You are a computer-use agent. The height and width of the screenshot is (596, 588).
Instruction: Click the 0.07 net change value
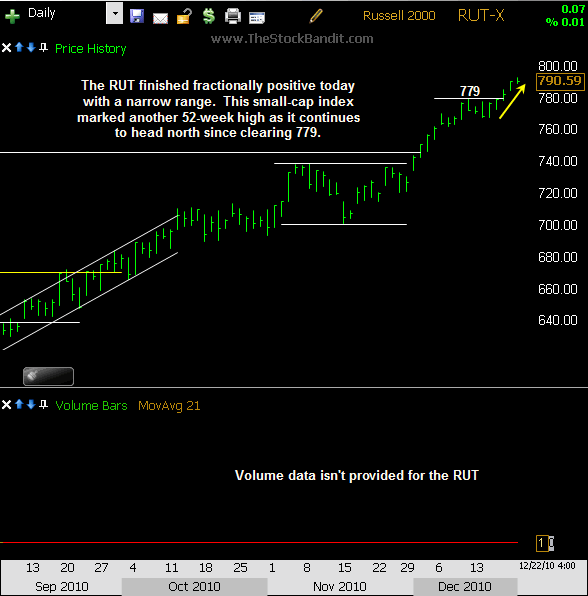tap(573, 9)
